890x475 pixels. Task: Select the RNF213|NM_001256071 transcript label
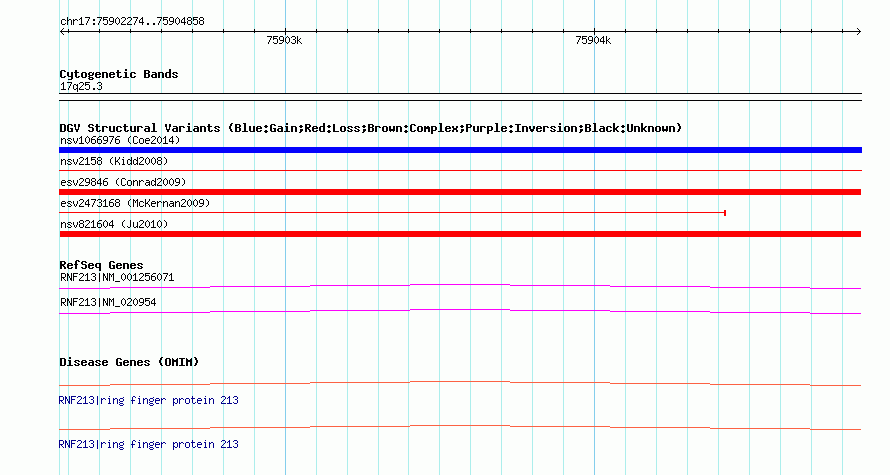coord(117,278)
